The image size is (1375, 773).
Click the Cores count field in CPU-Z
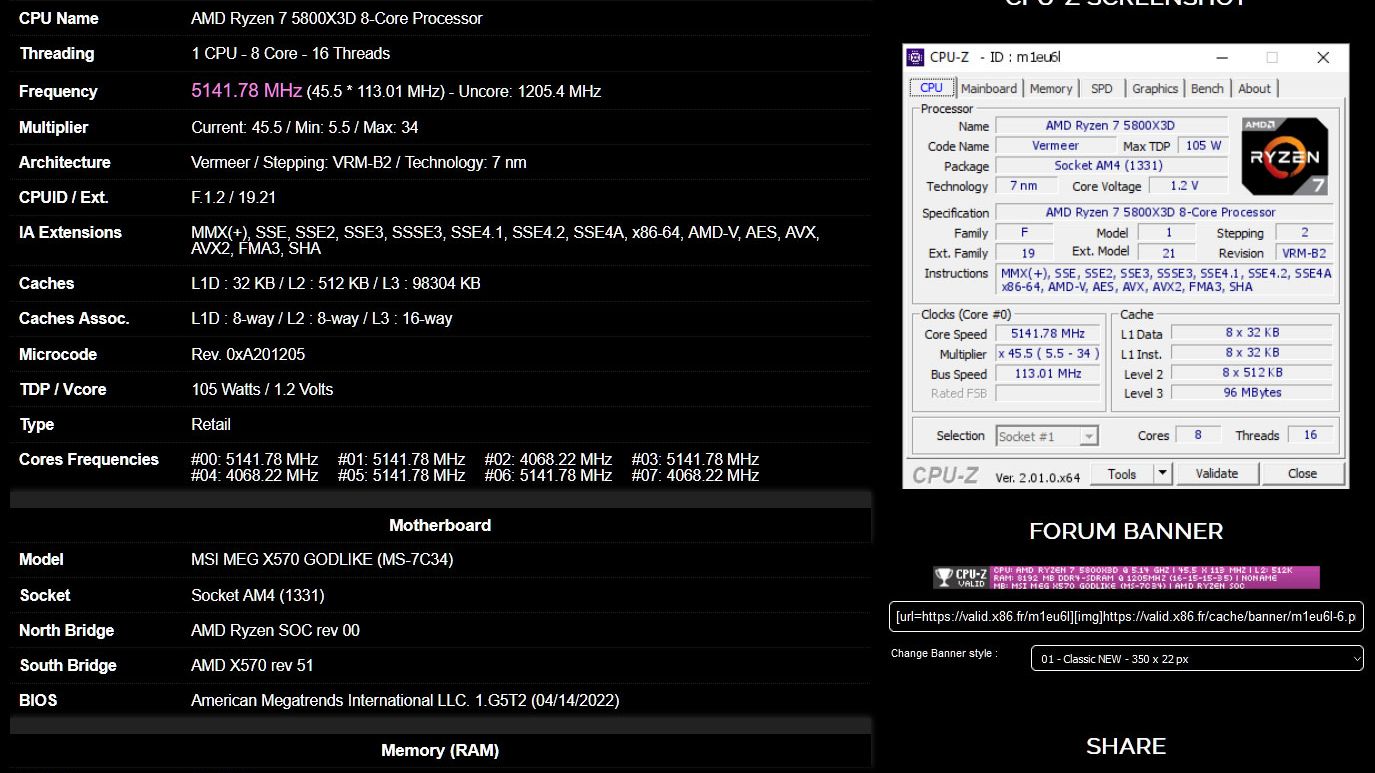click(1198, 435)
